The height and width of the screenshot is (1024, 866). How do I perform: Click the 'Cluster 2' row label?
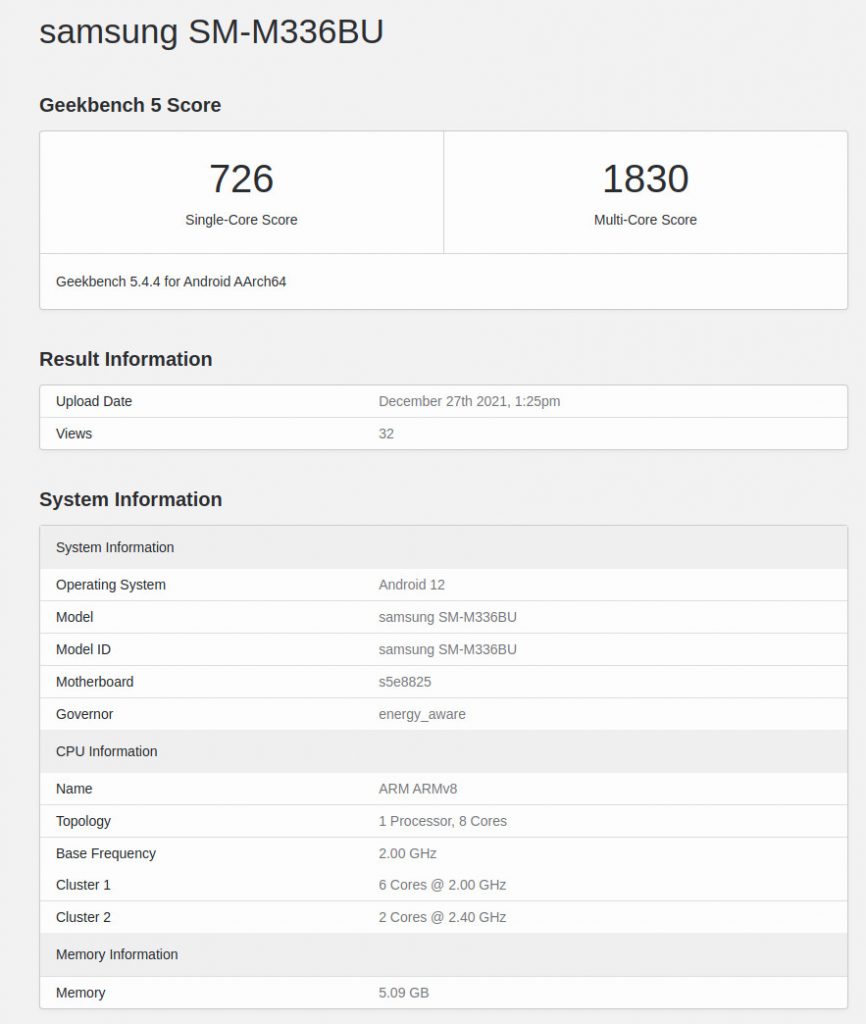[x=83, y=918]
